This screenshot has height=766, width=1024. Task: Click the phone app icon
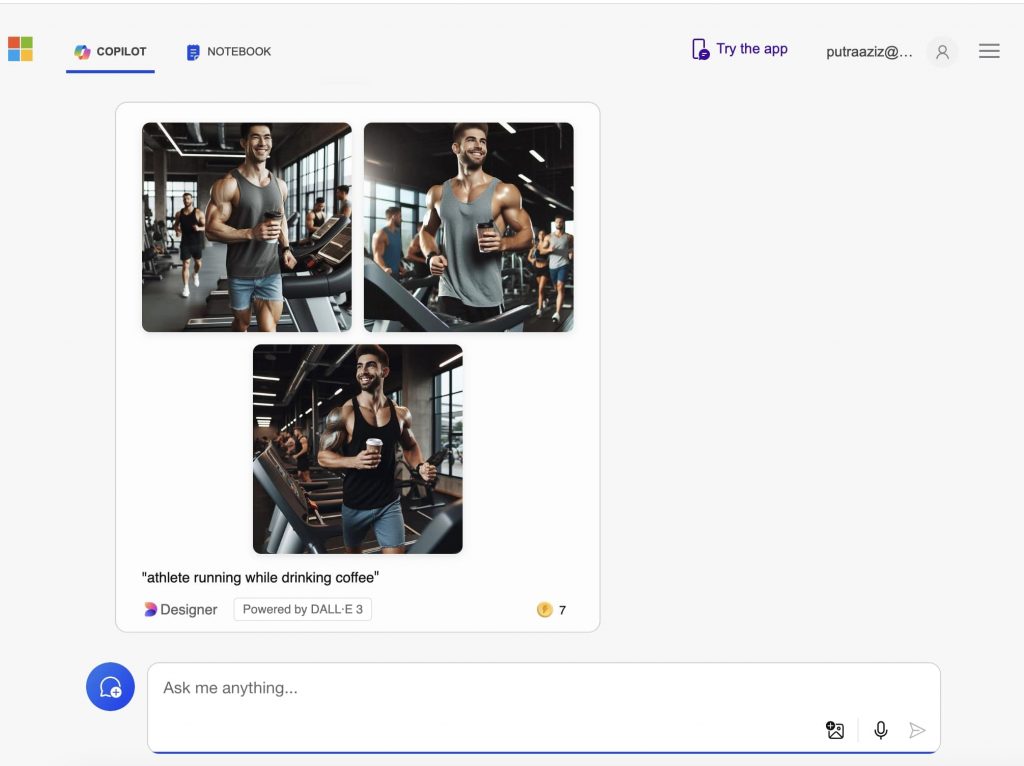(x=700, y=49)
